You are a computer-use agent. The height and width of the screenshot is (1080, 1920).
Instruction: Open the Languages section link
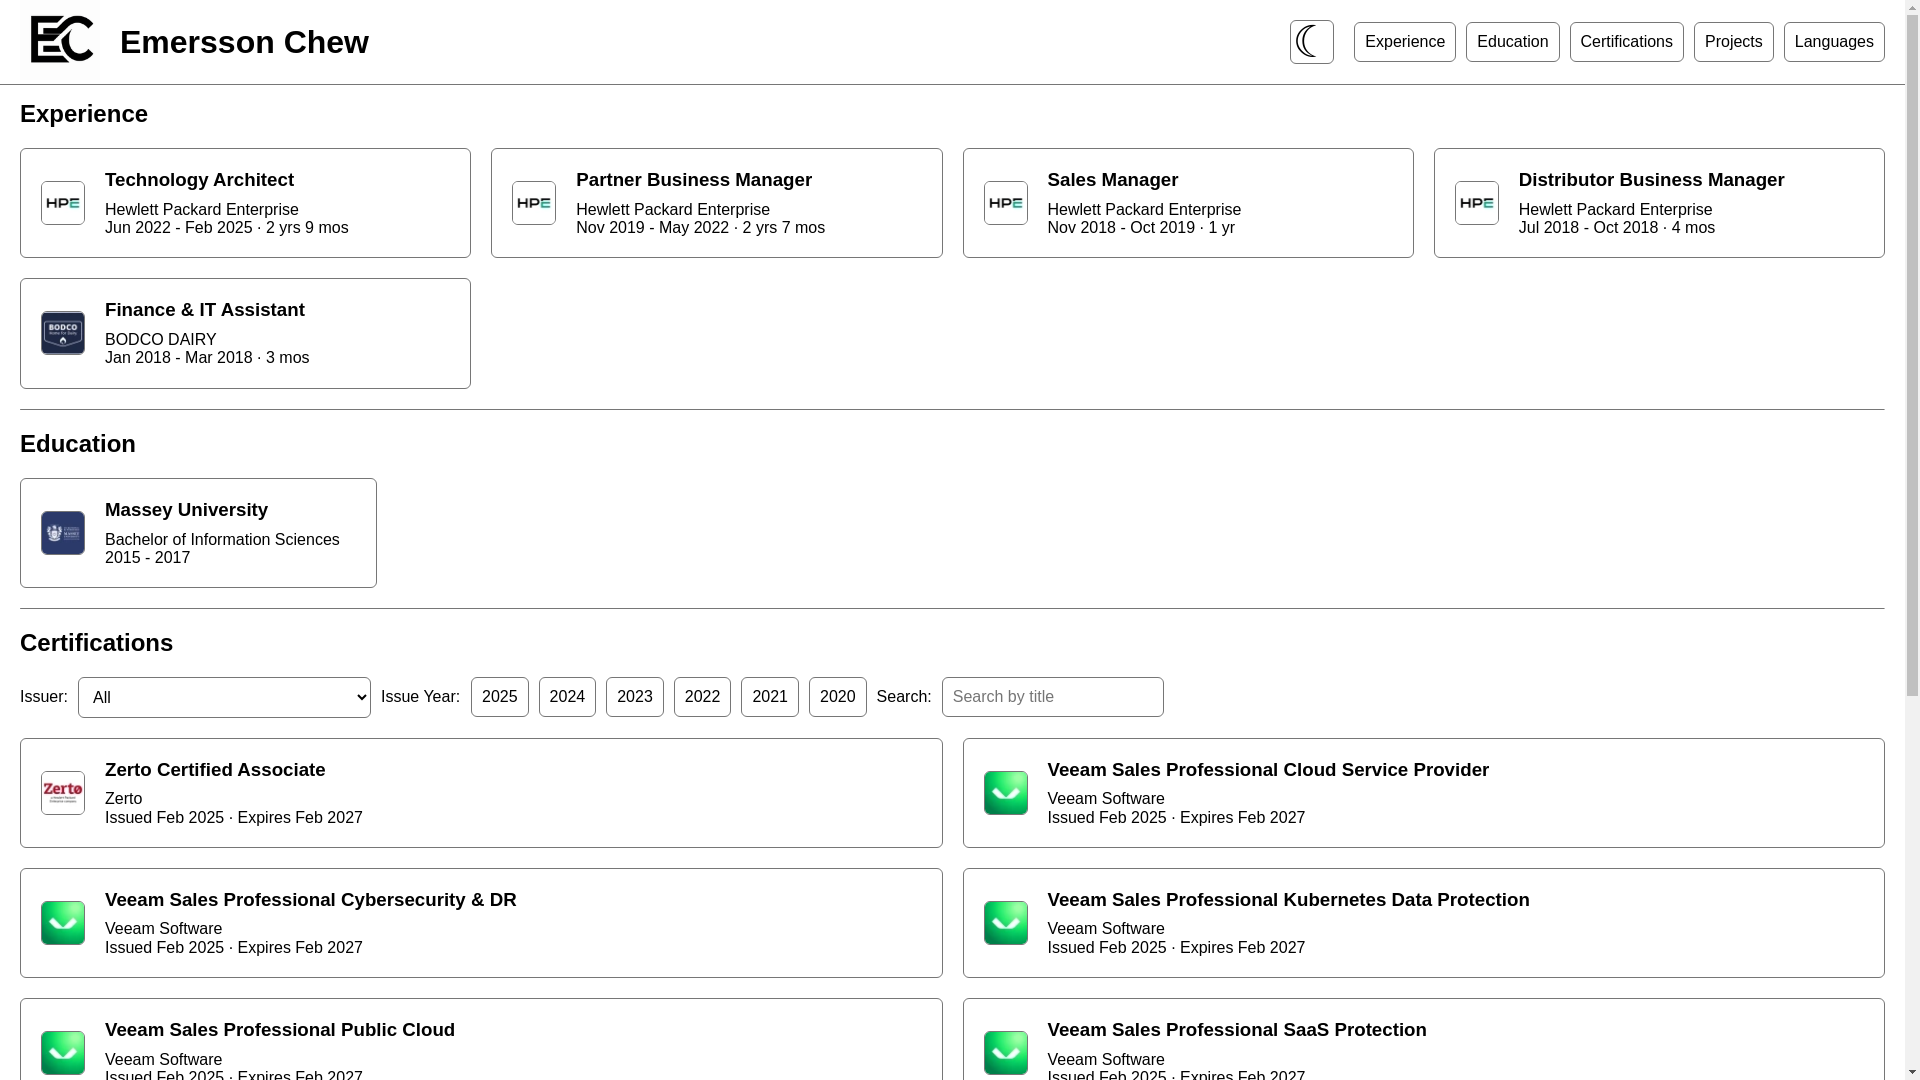pos(1834,42)
